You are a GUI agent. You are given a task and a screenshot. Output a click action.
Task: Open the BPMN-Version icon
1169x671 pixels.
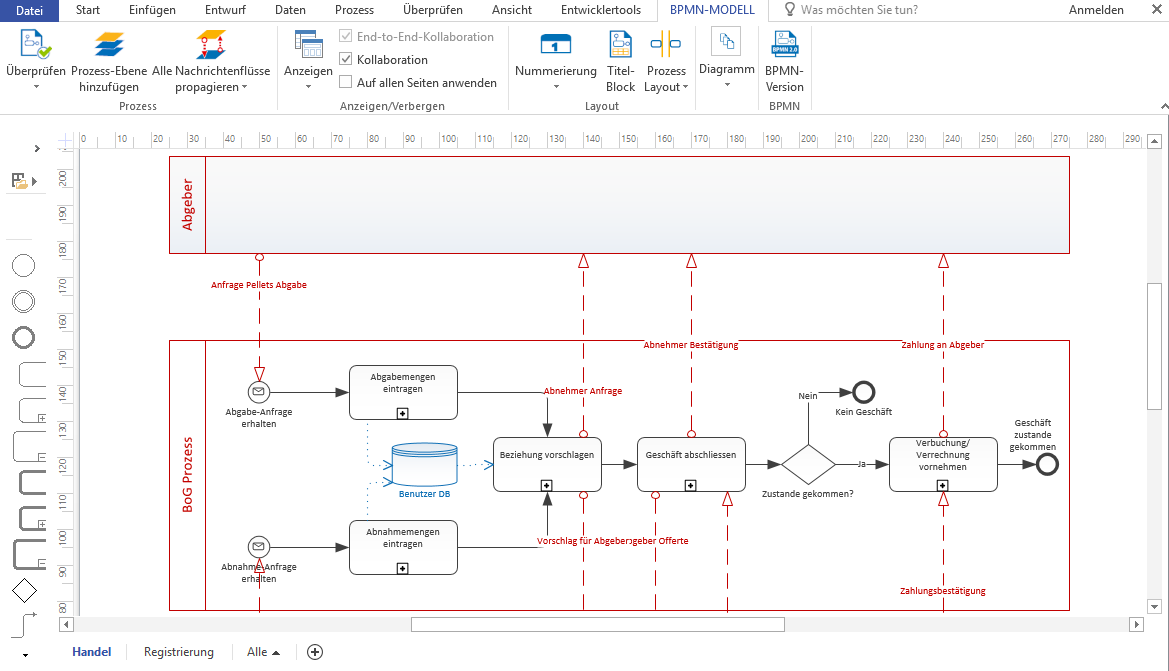coord(784,45)
